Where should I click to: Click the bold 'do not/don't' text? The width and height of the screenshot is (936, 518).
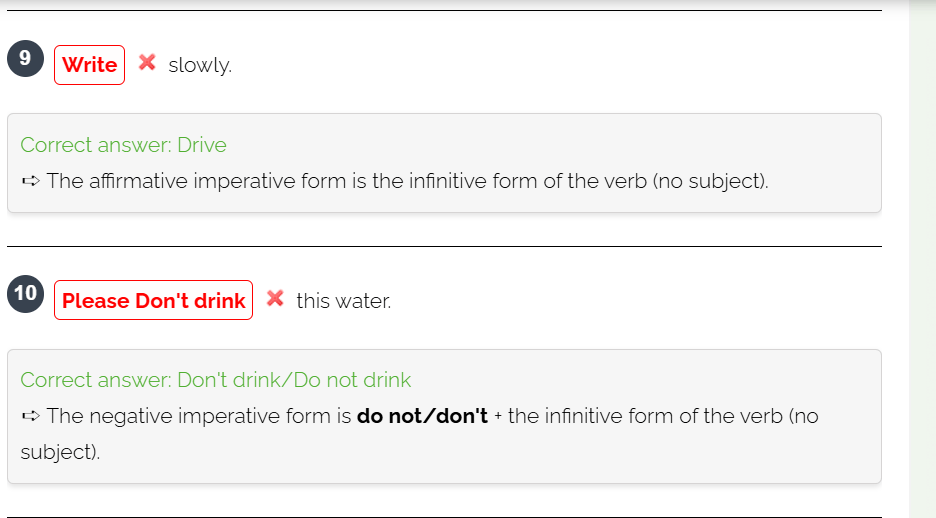pos(422,416)
